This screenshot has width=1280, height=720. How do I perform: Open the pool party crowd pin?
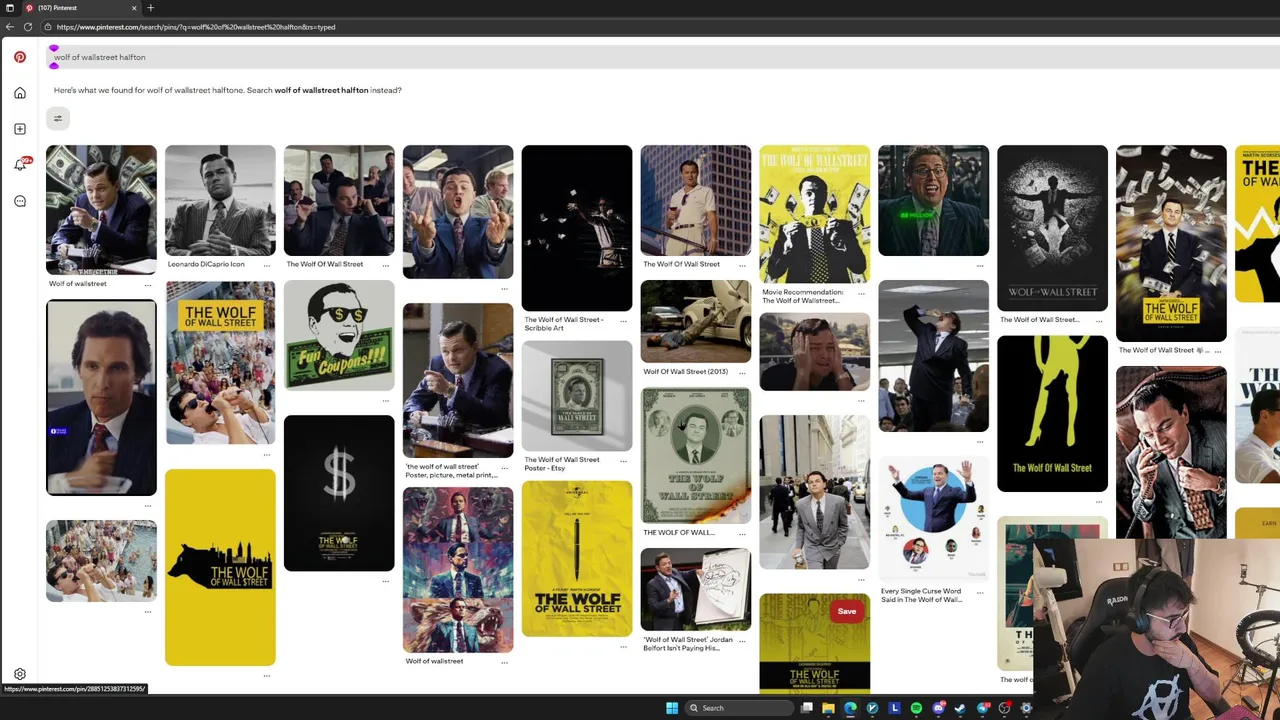click(101, 561)
